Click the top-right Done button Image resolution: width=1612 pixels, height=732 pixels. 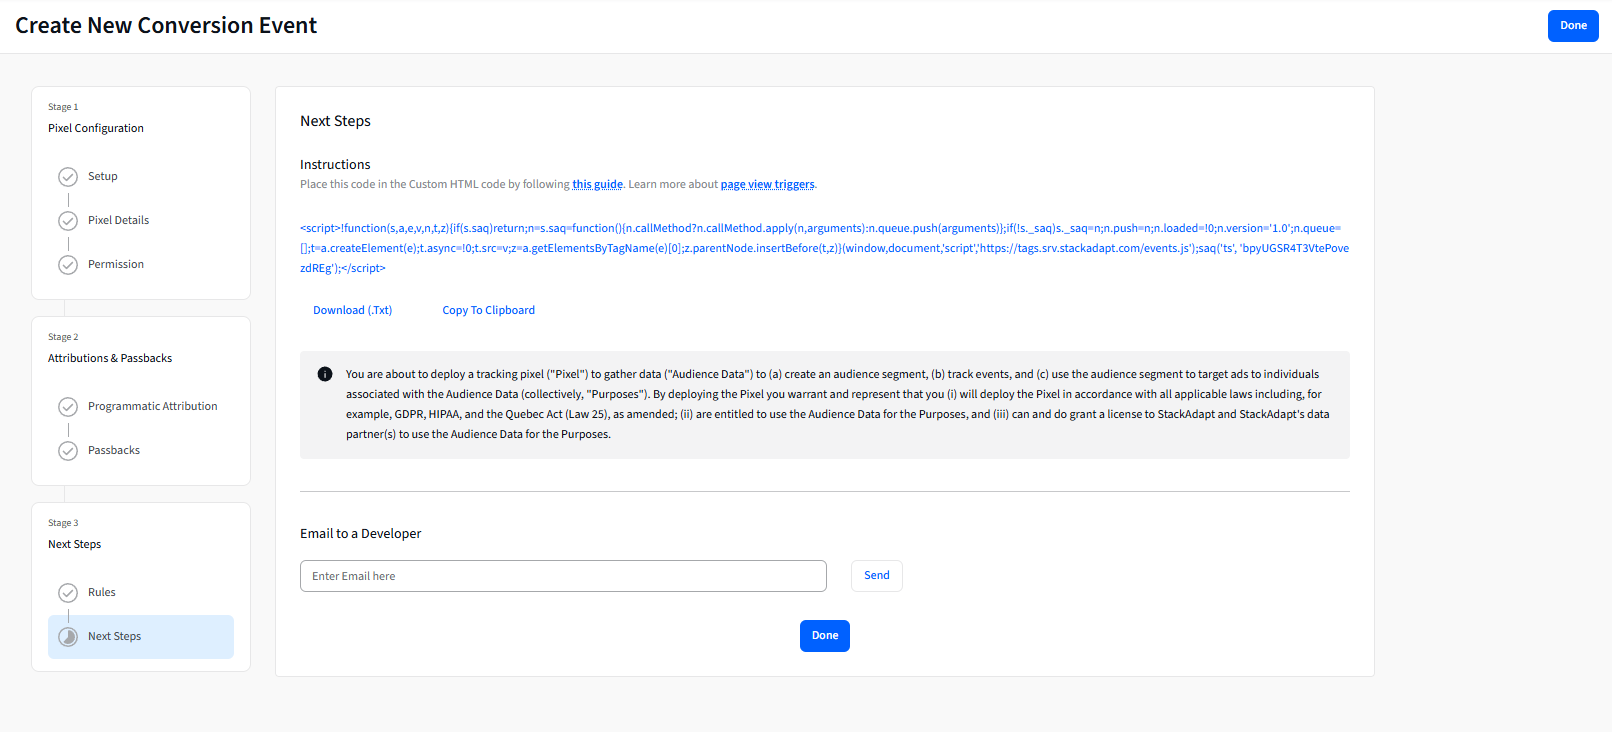point(1573,26)
